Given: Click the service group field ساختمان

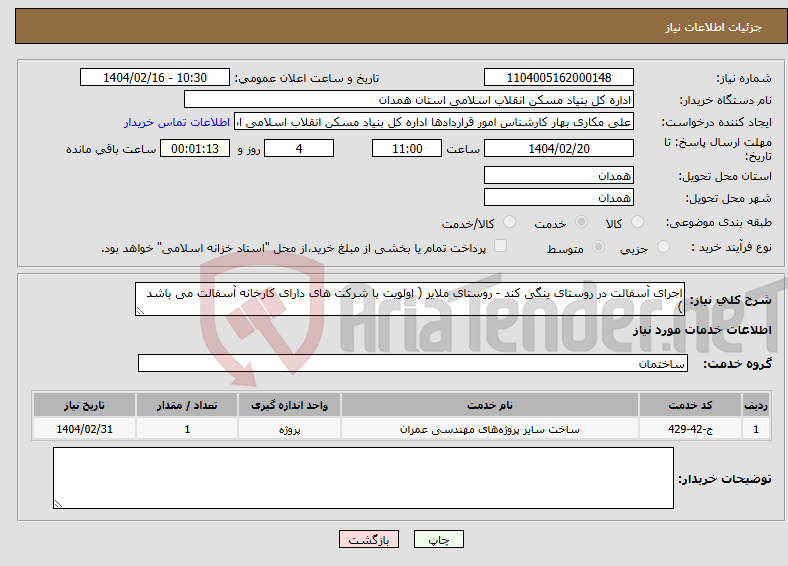Looking at the screenshot, I should (x=413, y=363).
